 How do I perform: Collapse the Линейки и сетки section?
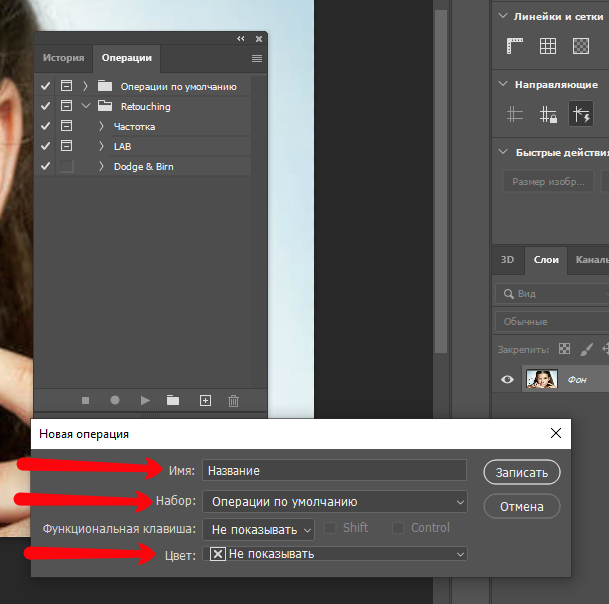pyautogui.click(x=503, y=16)
